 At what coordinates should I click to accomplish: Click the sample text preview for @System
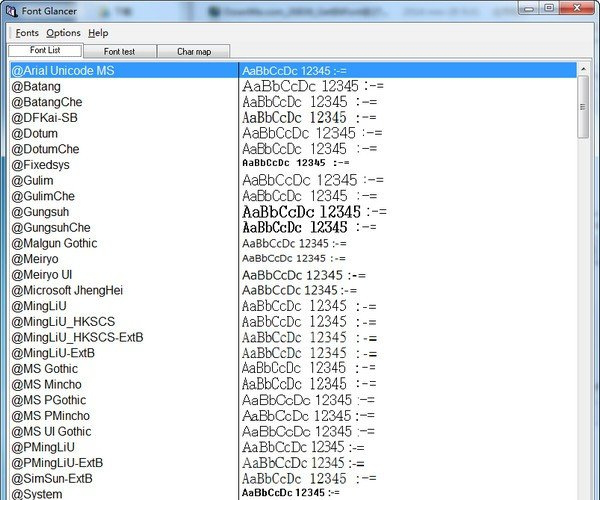[291, 492]
